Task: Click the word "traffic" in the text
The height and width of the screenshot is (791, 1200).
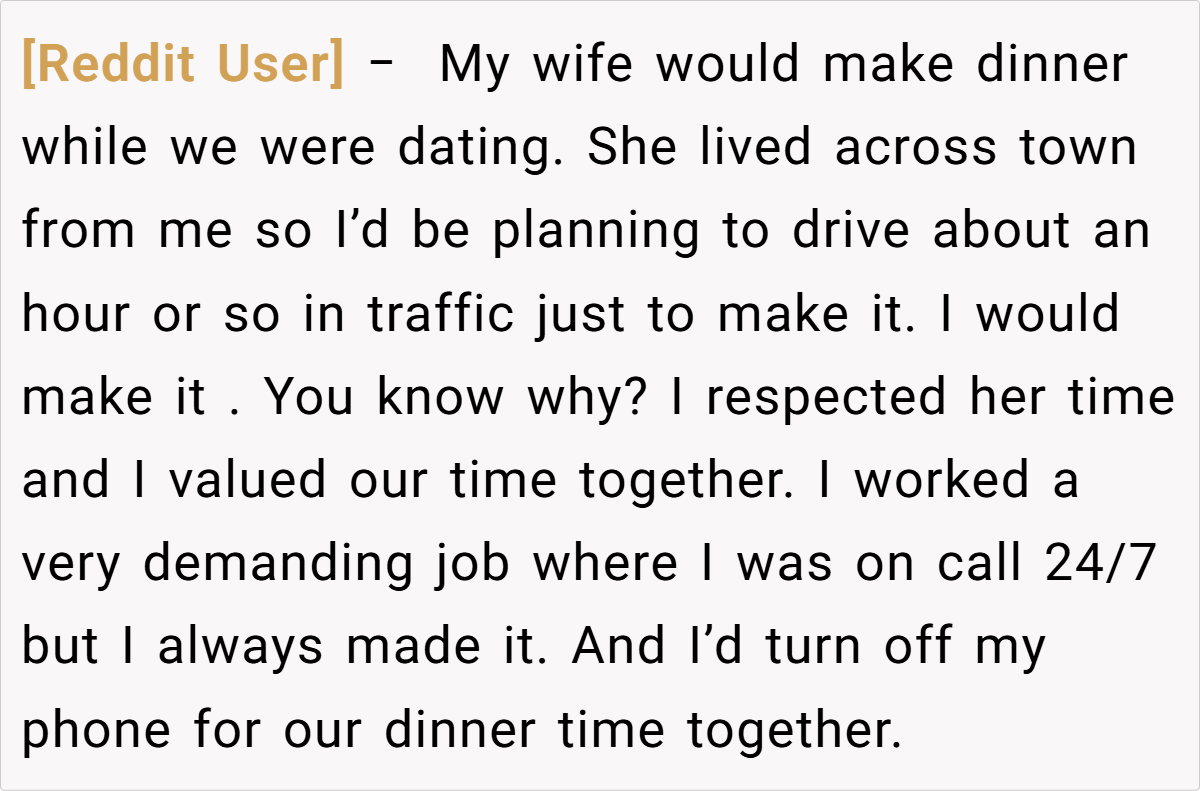Action: 441,315
